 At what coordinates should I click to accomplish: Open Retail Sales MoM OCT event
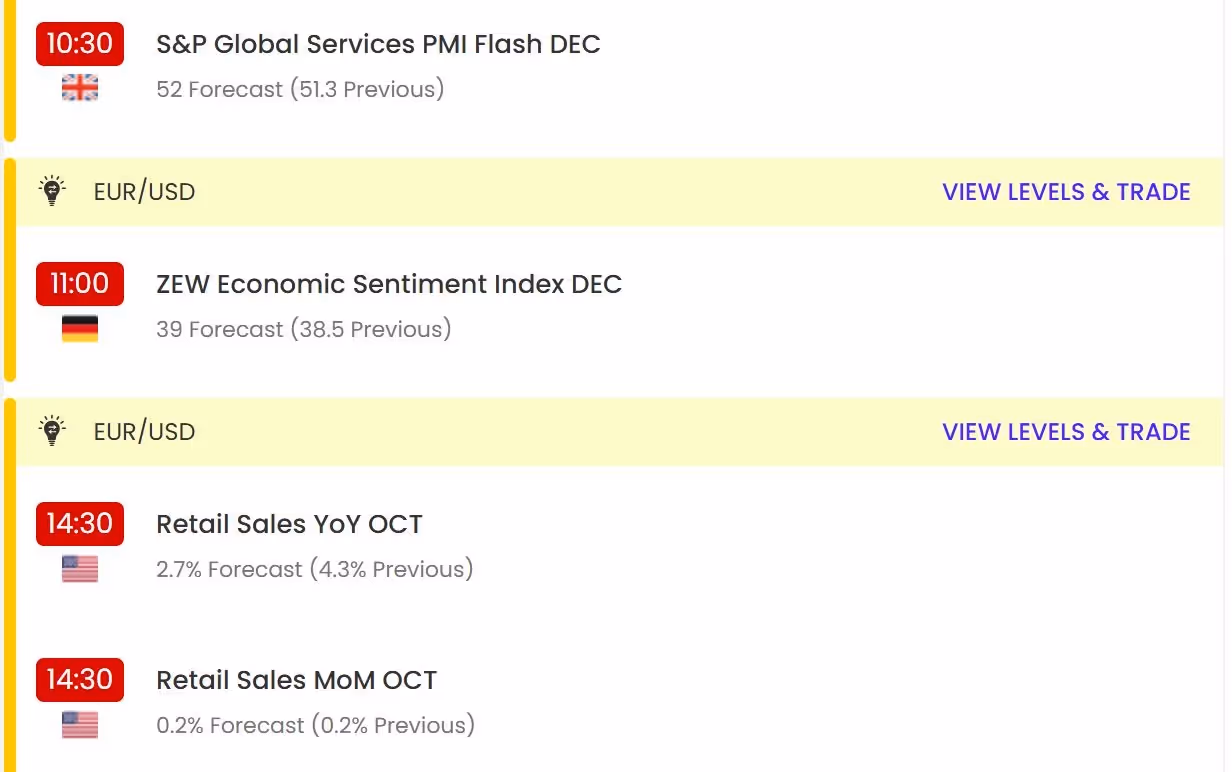296,680
